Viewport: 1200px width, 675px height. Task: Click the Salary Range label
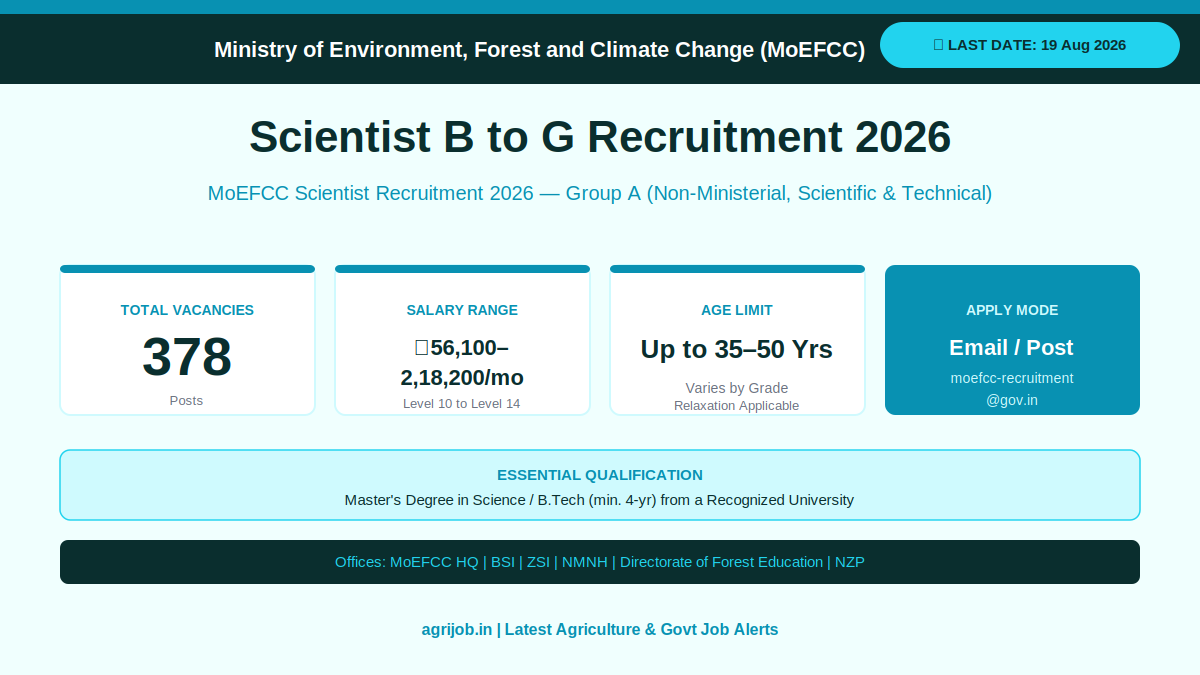pos(462,310)
